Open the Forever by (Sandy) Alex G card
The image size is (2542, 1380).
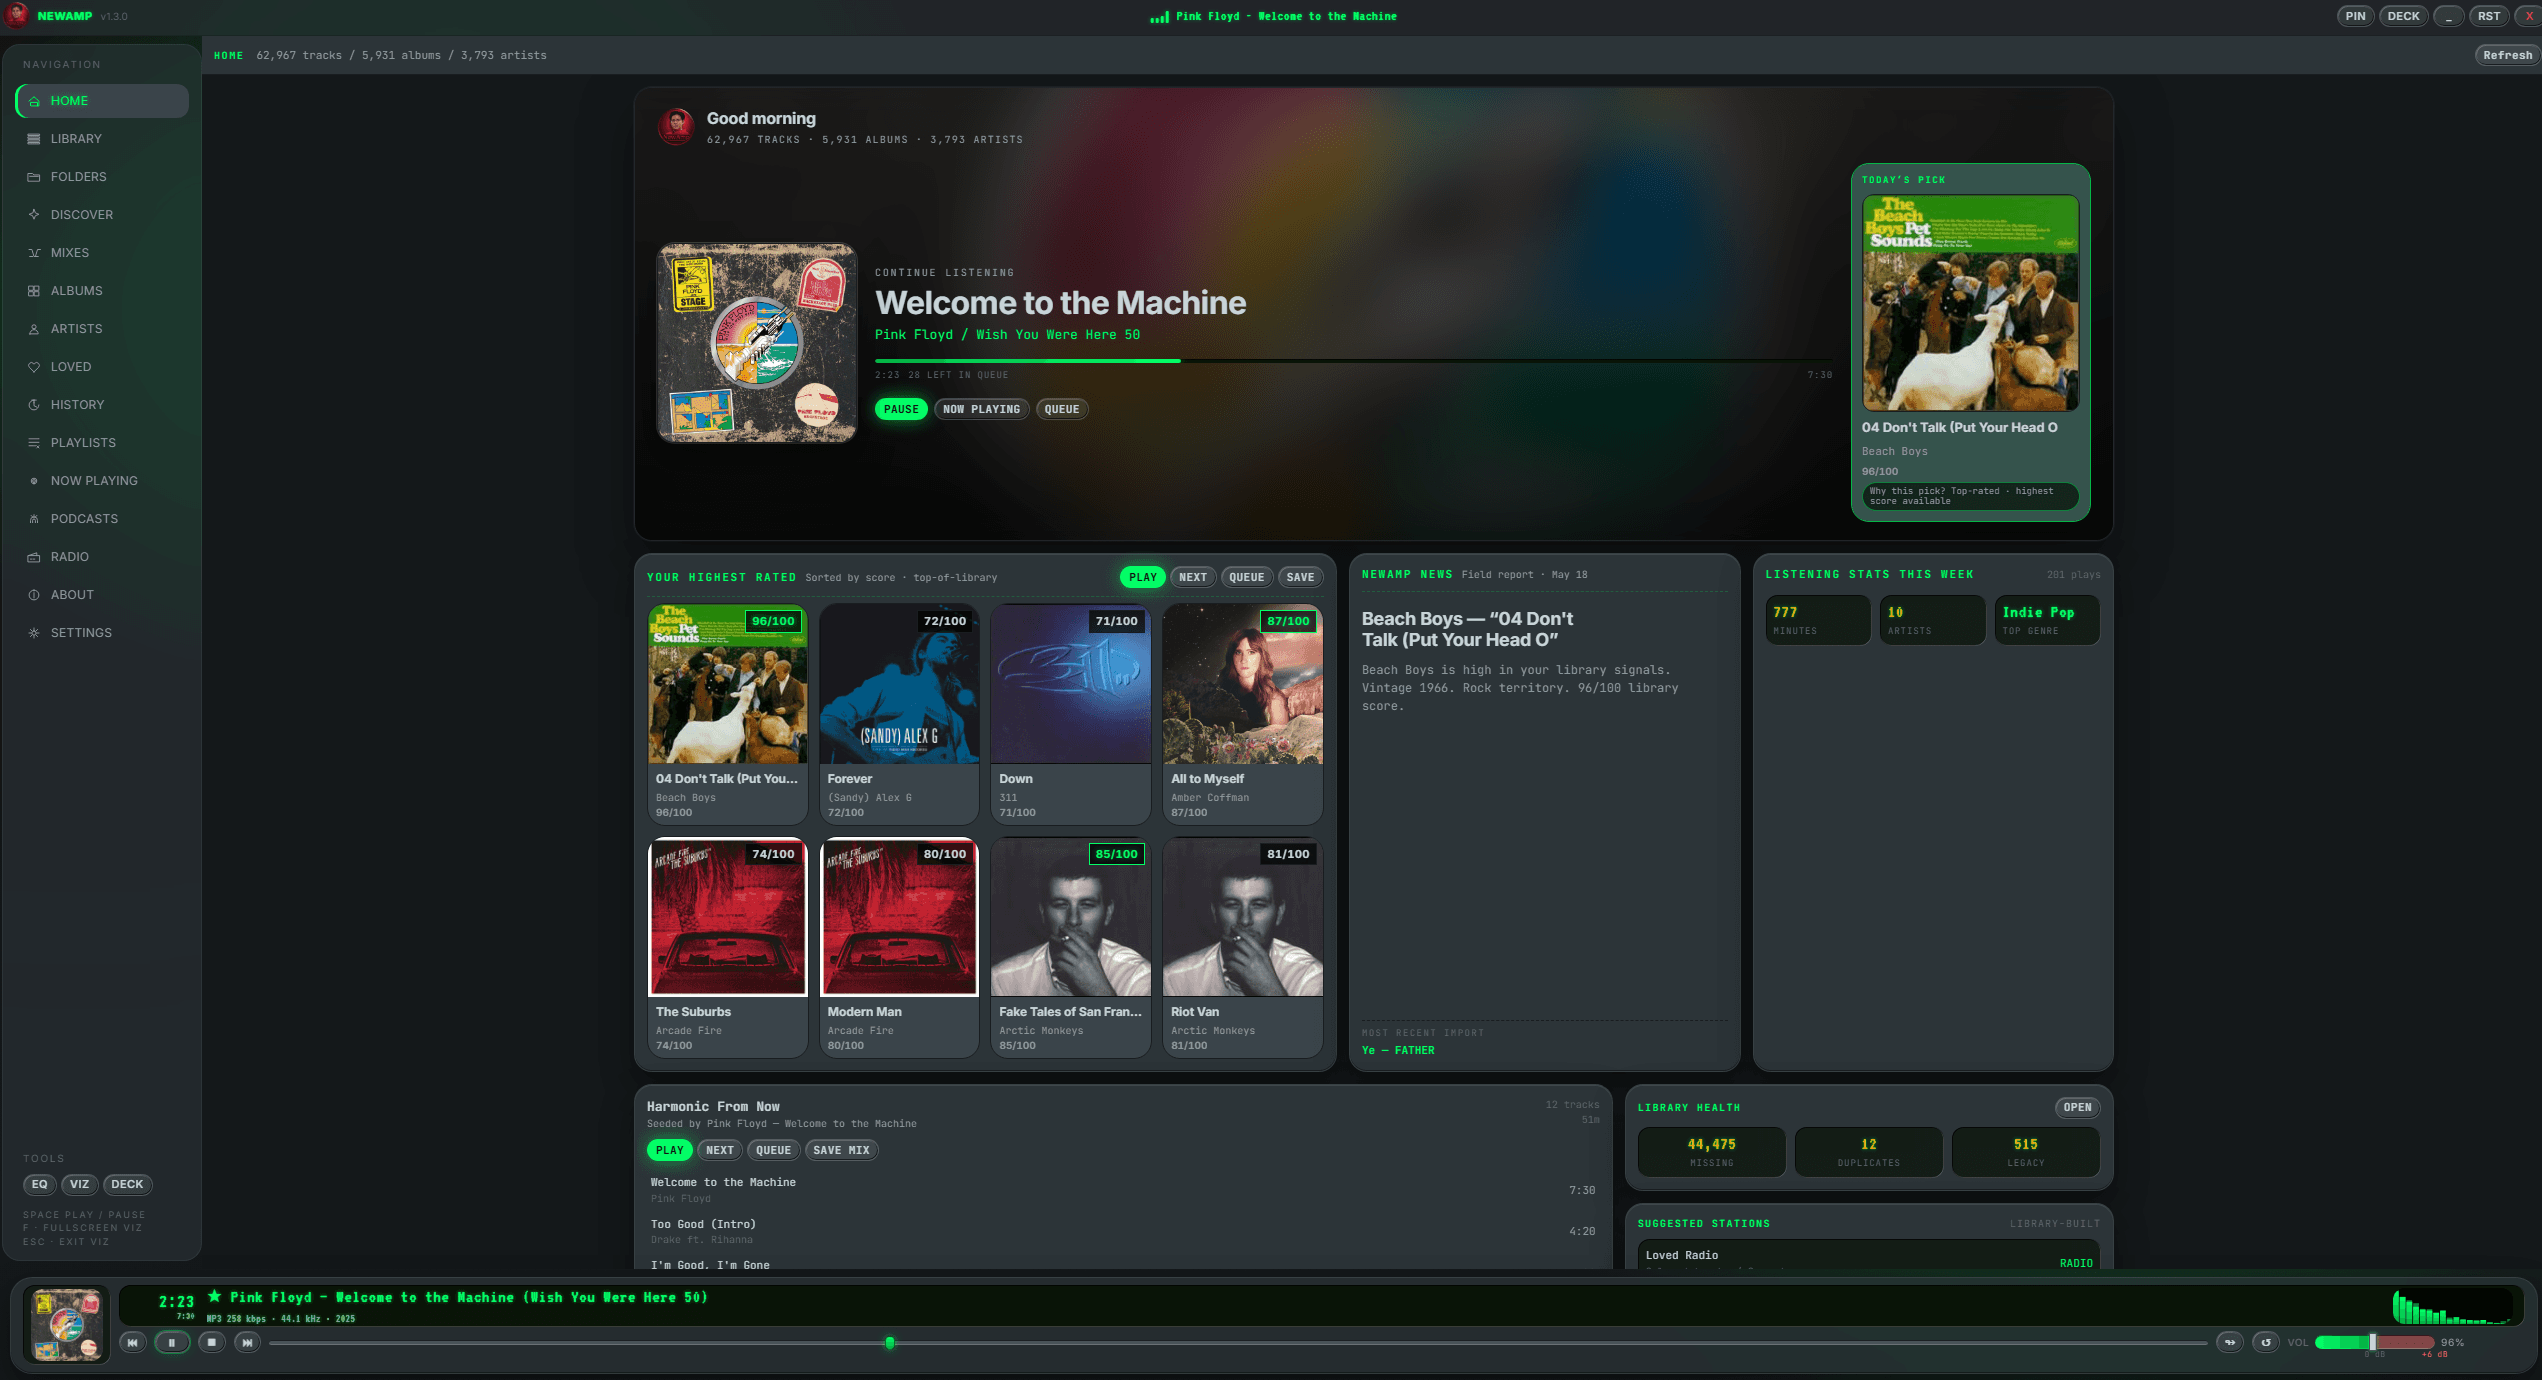coord(899,714)
